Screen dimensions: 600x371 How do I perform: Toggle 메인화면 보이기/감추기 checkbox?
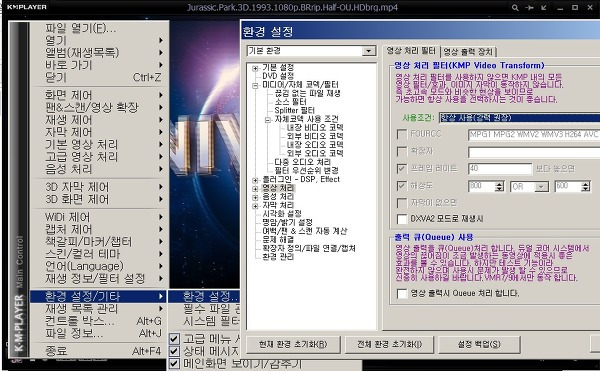point(174,363)
